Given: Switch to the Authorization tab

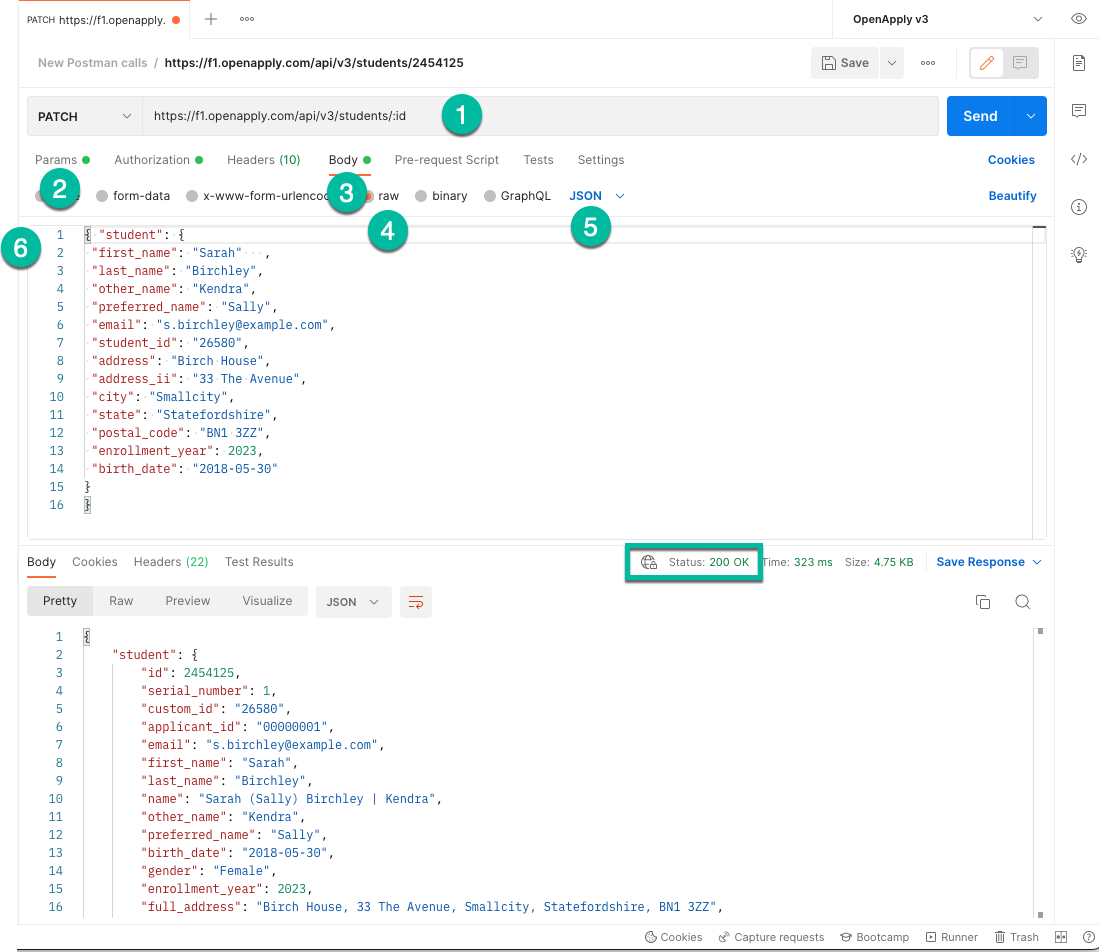Looking at the screenshot, I should [158, 160].
